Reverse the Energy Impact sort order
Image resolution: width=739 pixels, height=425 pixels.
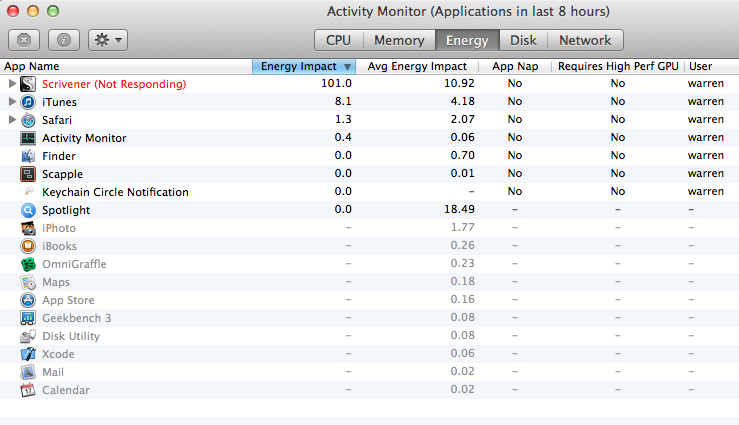tap(304, 66)
